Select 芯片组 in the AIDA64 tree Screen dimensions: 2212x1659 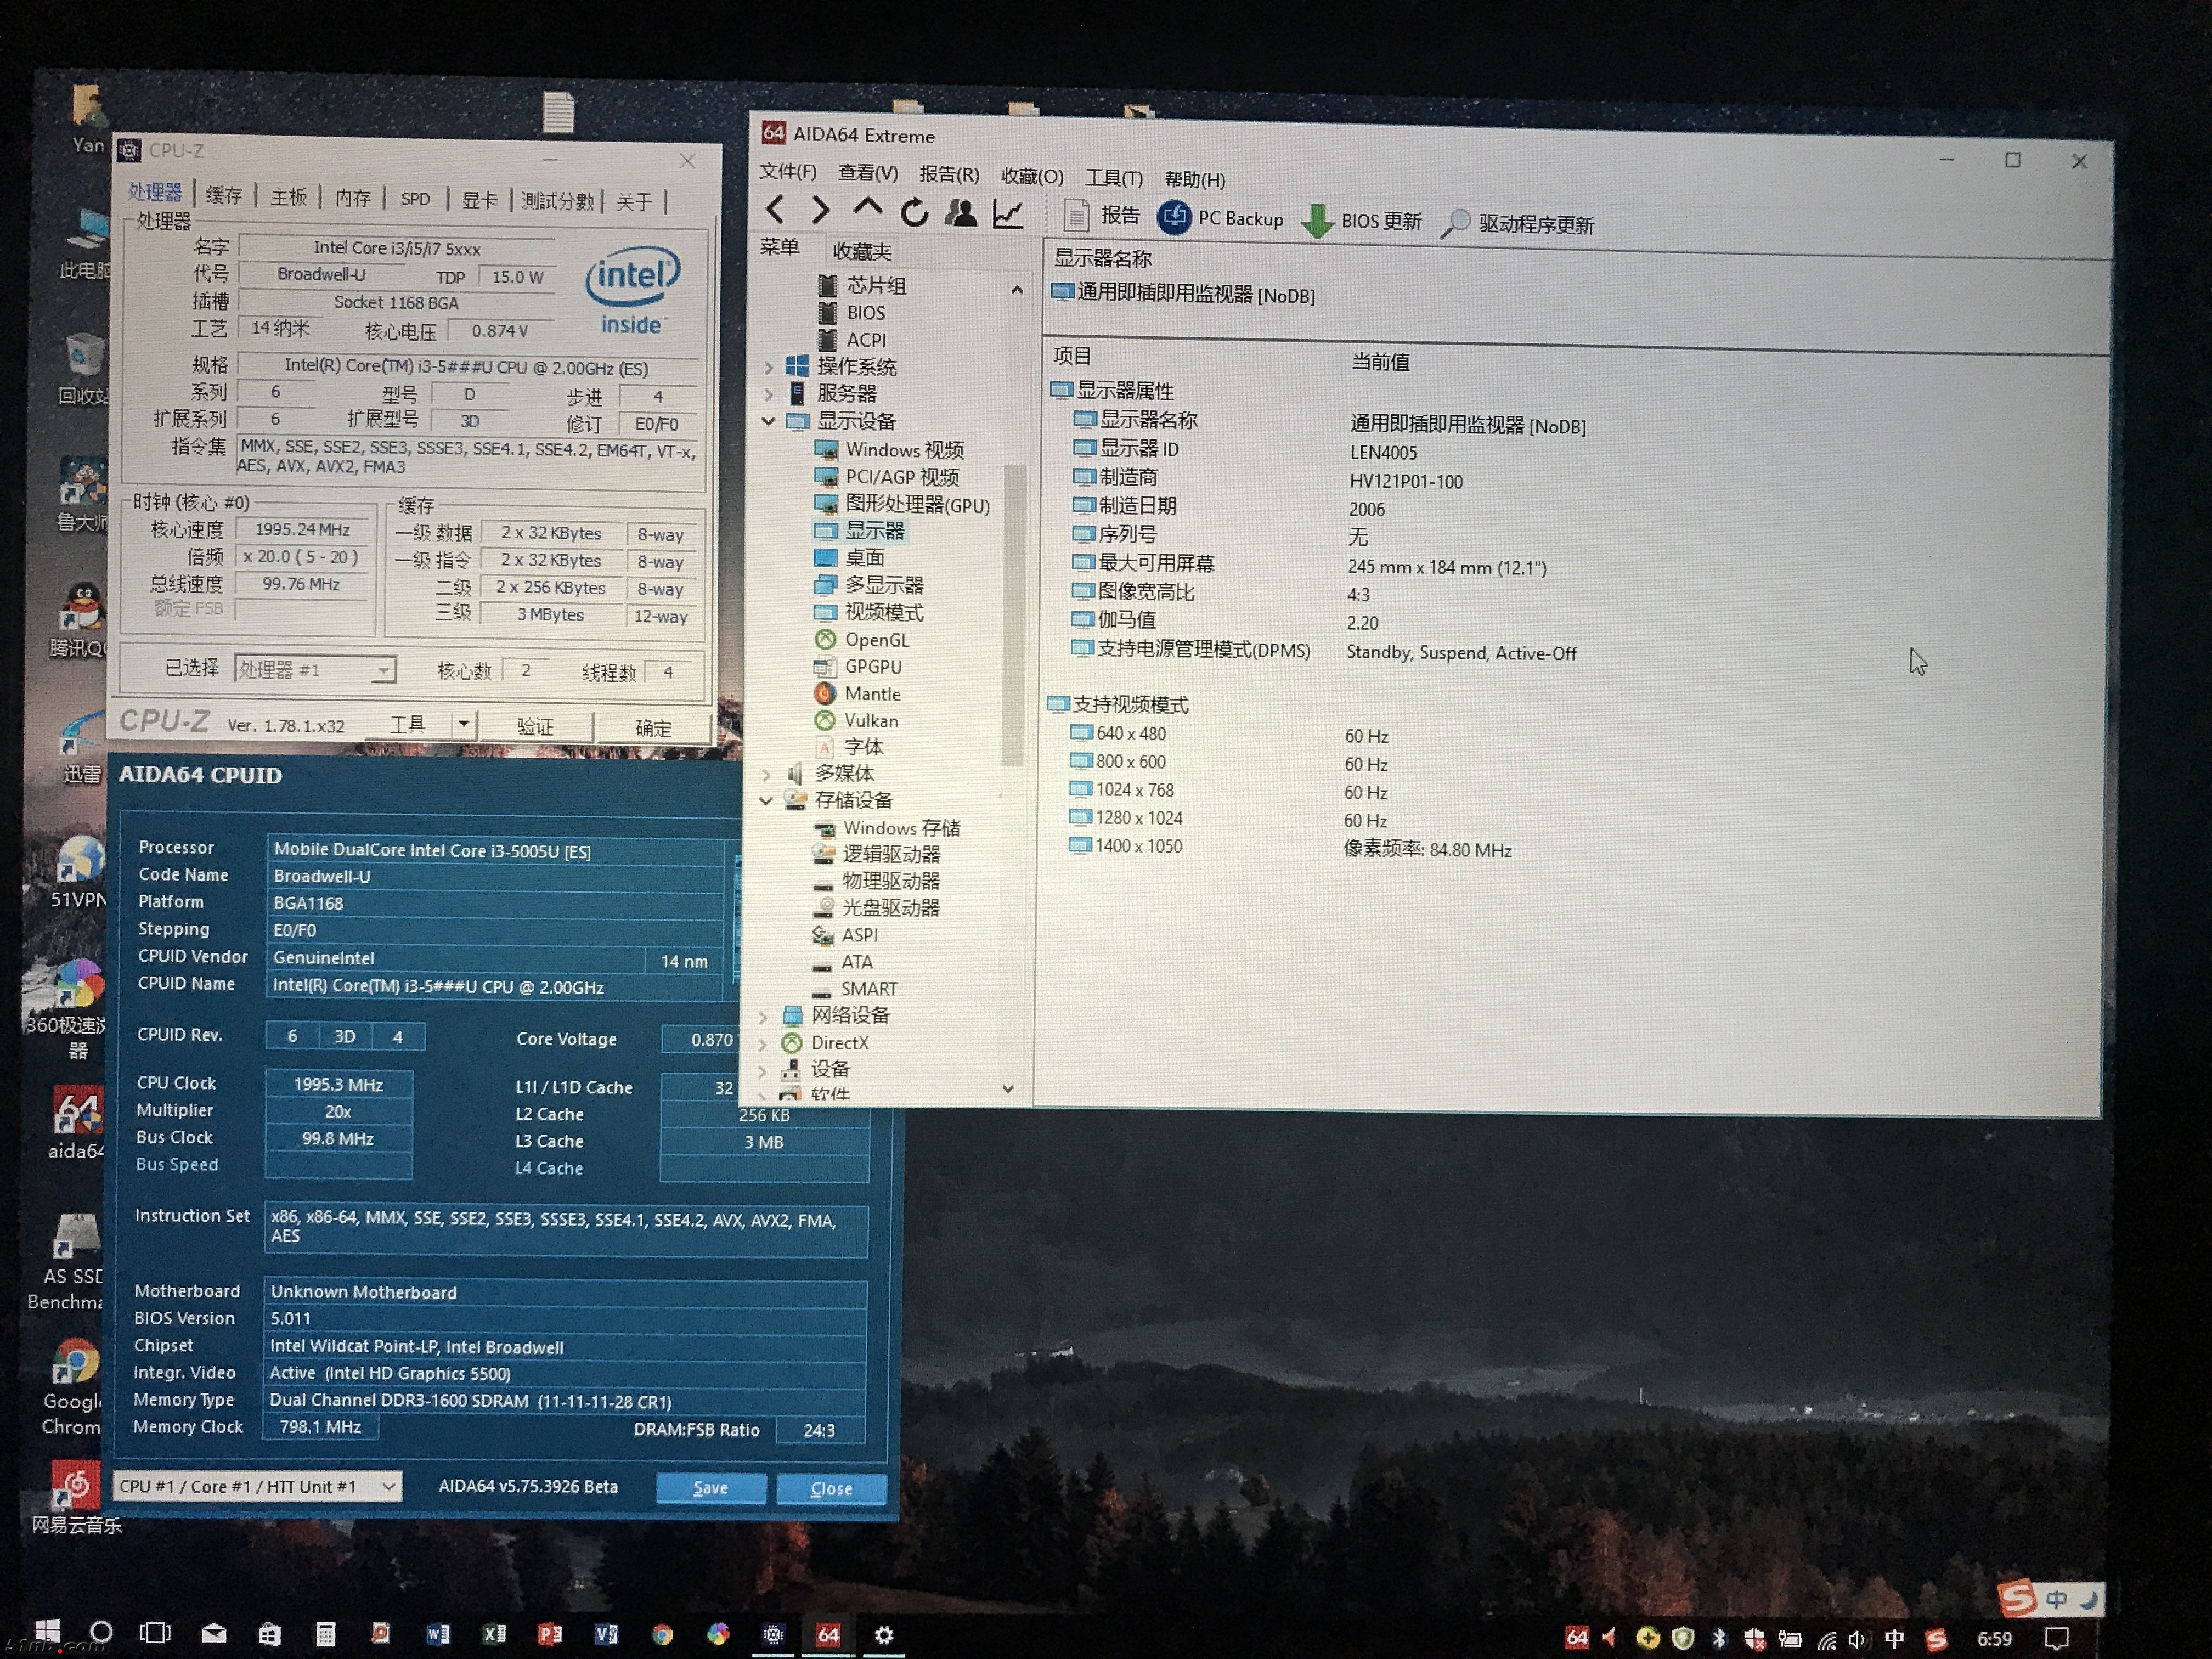coord(862,286)
